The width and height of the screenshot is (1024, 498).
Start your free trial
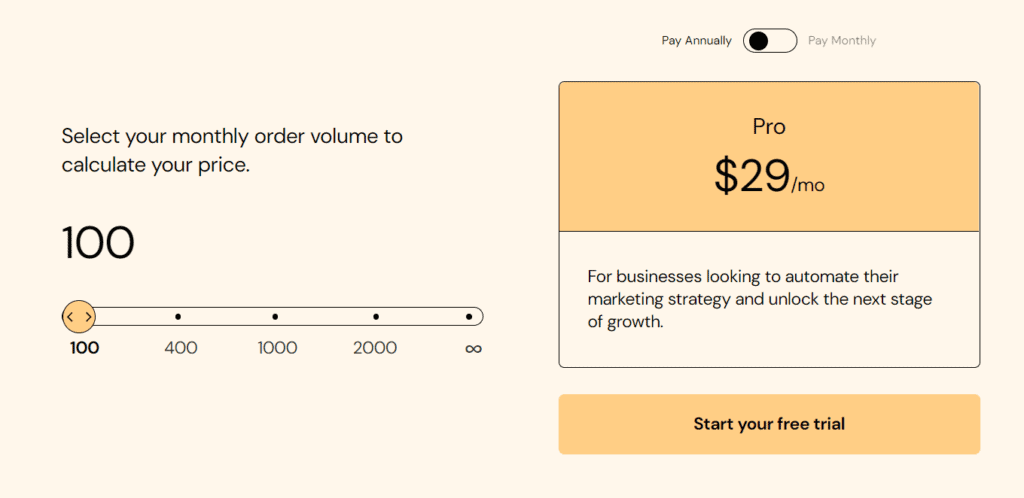[769, 424]
